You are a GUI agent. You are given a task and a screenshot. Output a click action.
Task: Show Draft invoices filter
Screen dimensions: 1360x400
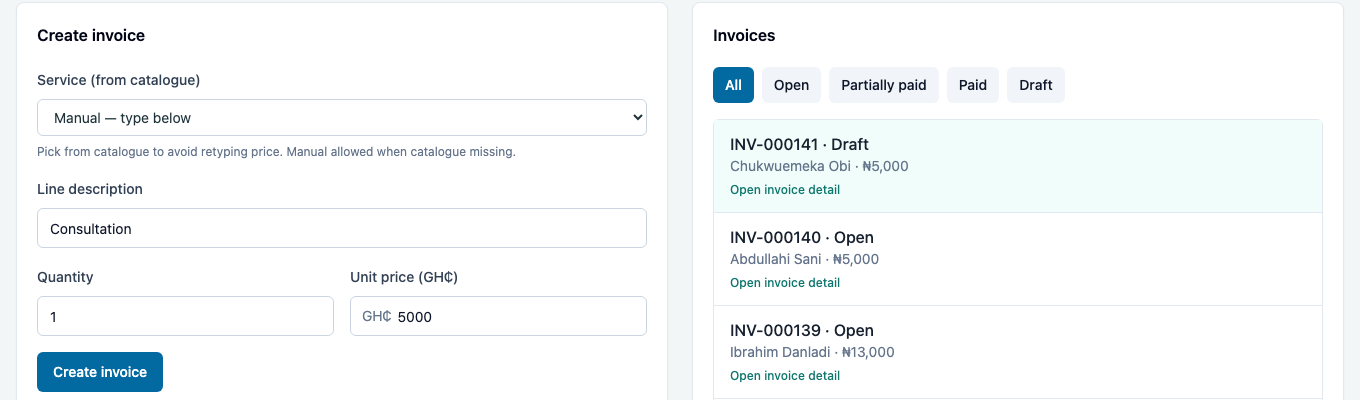point(1036,85)
